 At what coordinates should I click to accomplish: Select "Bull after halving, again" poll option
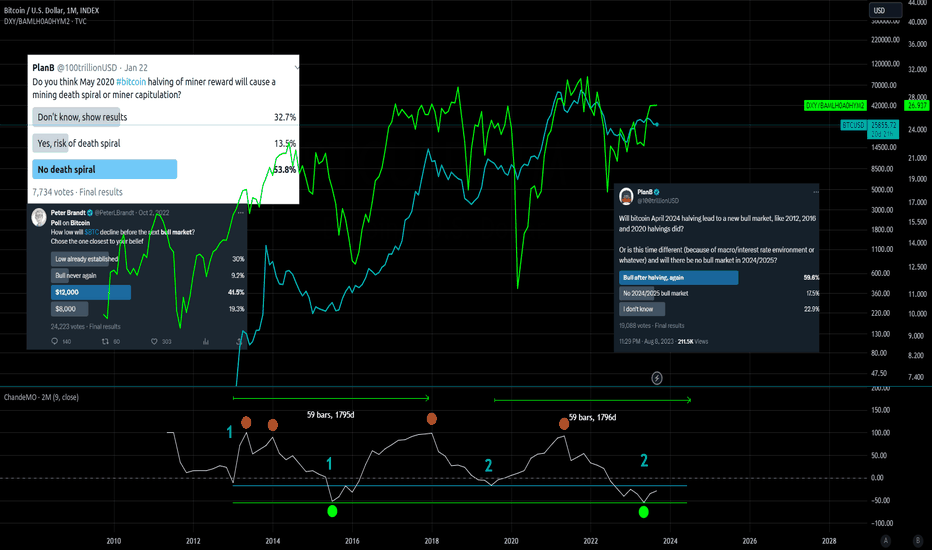pyautogui.click(x=678, y=278)
